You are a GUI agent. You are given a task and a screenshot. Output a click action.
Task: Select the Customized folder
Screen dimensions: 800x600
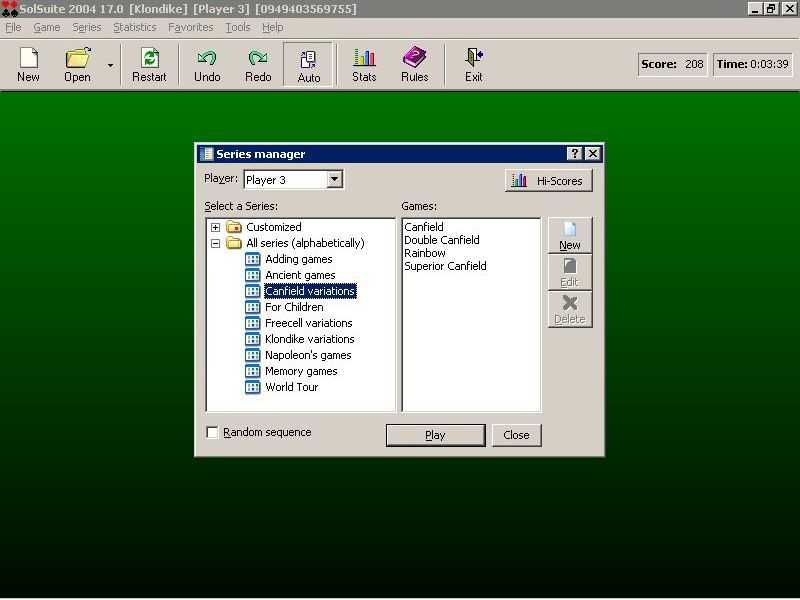coord(273,227)
